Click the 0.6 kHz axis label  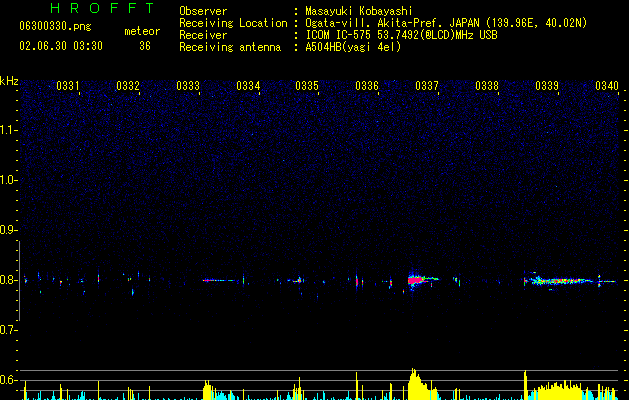pos(8,380)
